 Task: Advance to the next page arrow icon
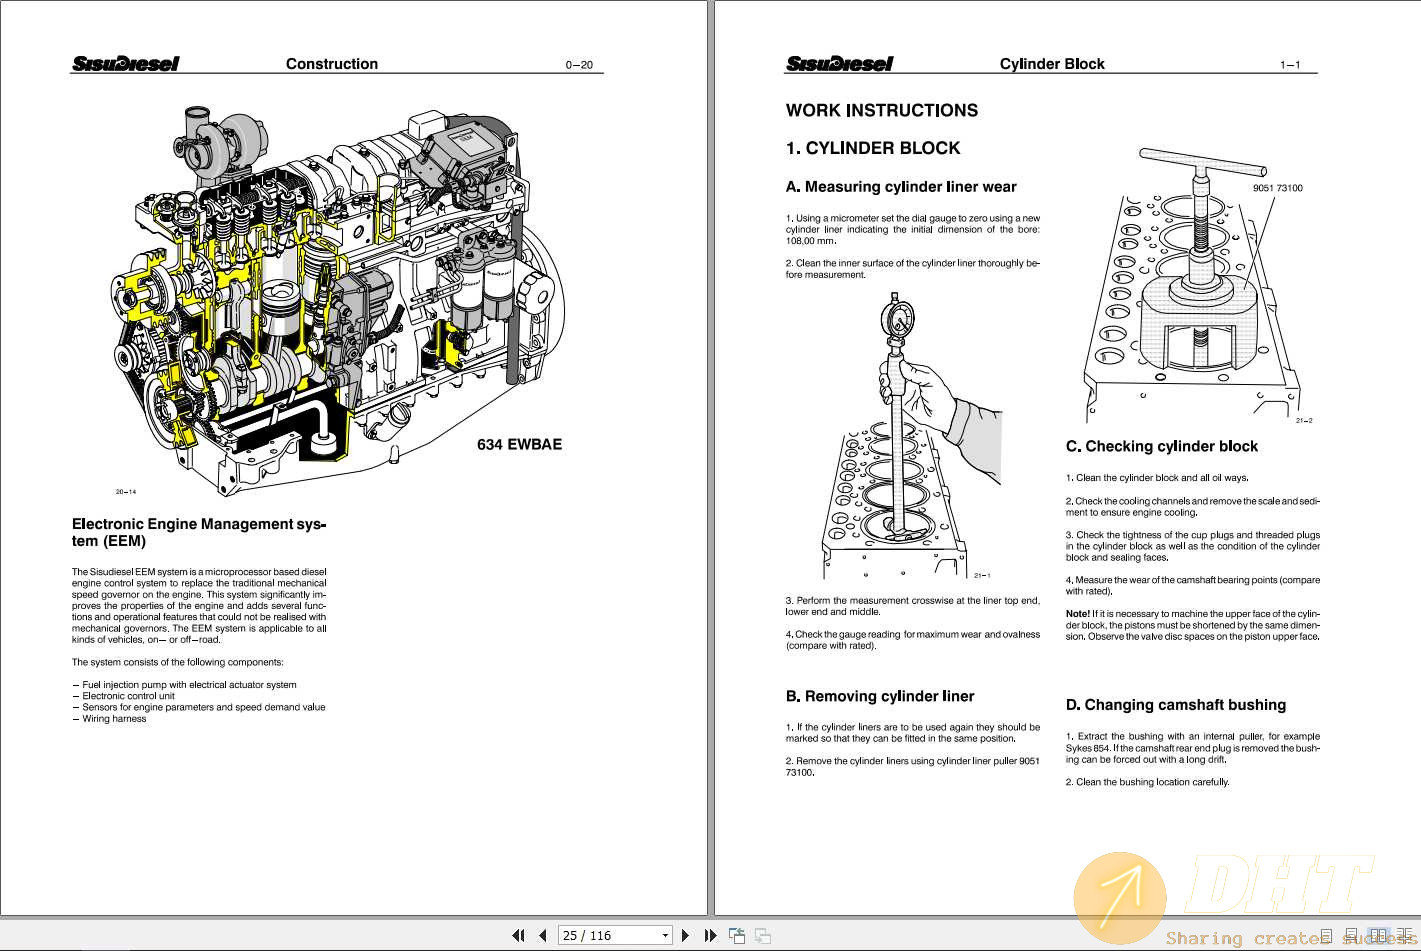point(685,935)
